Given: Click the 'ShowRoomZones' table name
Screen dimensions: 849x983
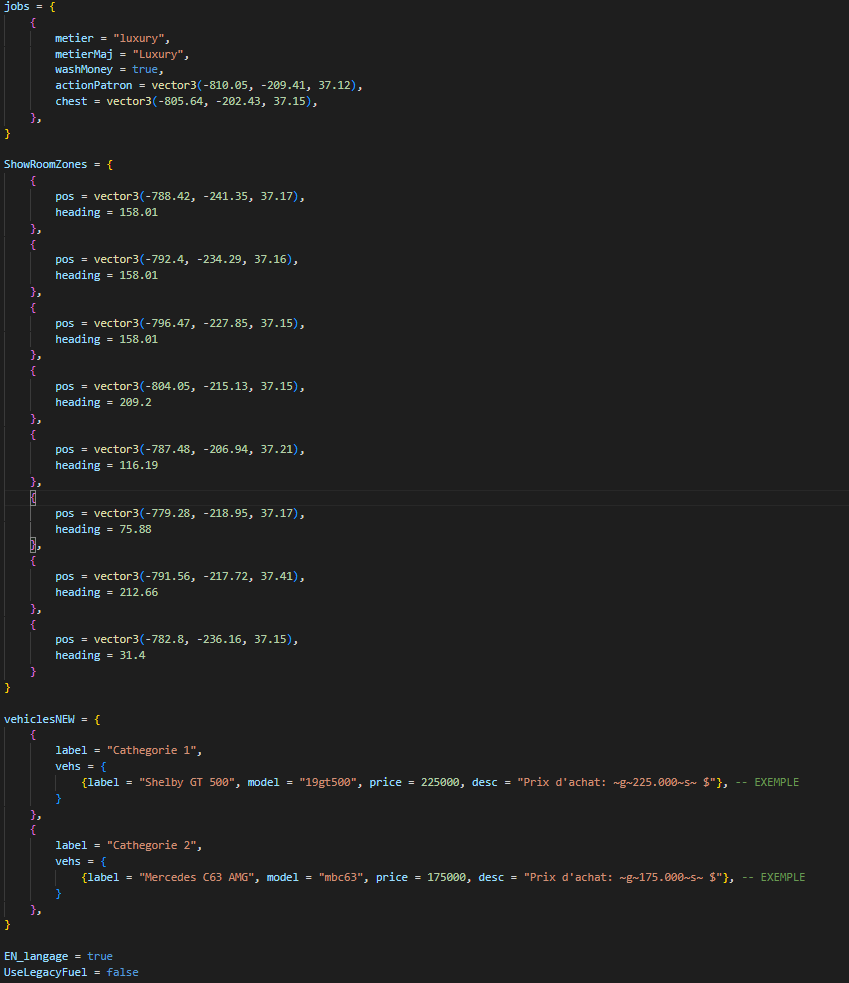Looking at the screenshot, I should 45,164.
